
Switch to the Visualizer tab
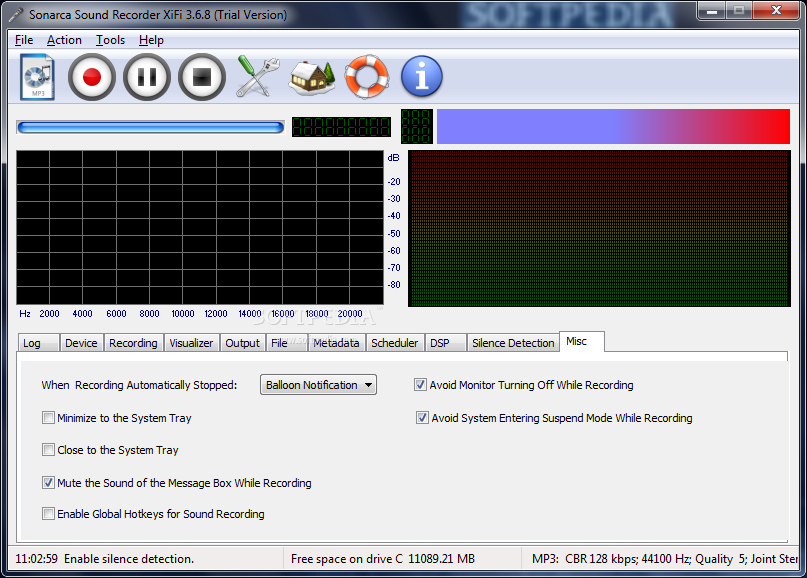tap(191, 343)
